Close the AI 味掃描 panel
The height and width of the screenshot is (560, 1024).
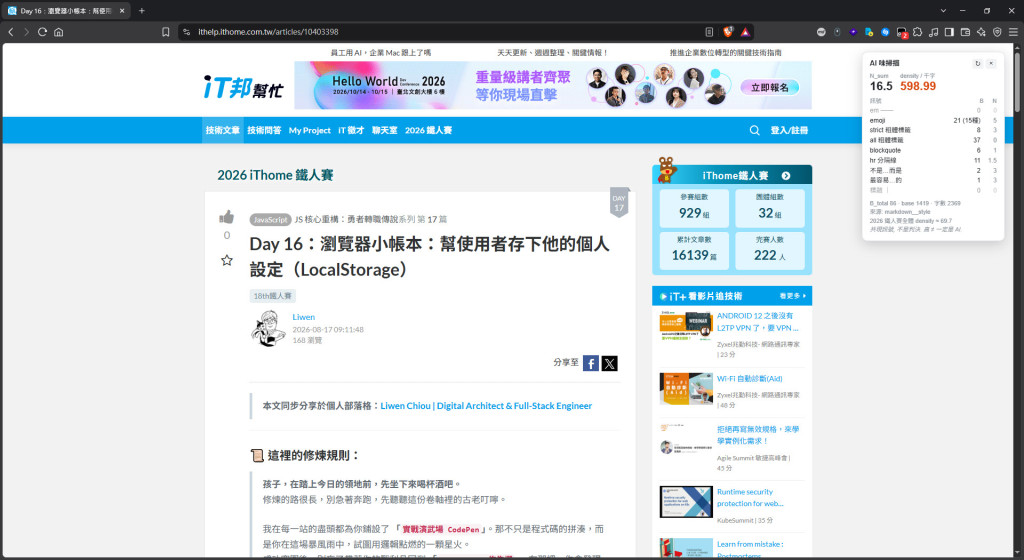click(x=991, y=63)
